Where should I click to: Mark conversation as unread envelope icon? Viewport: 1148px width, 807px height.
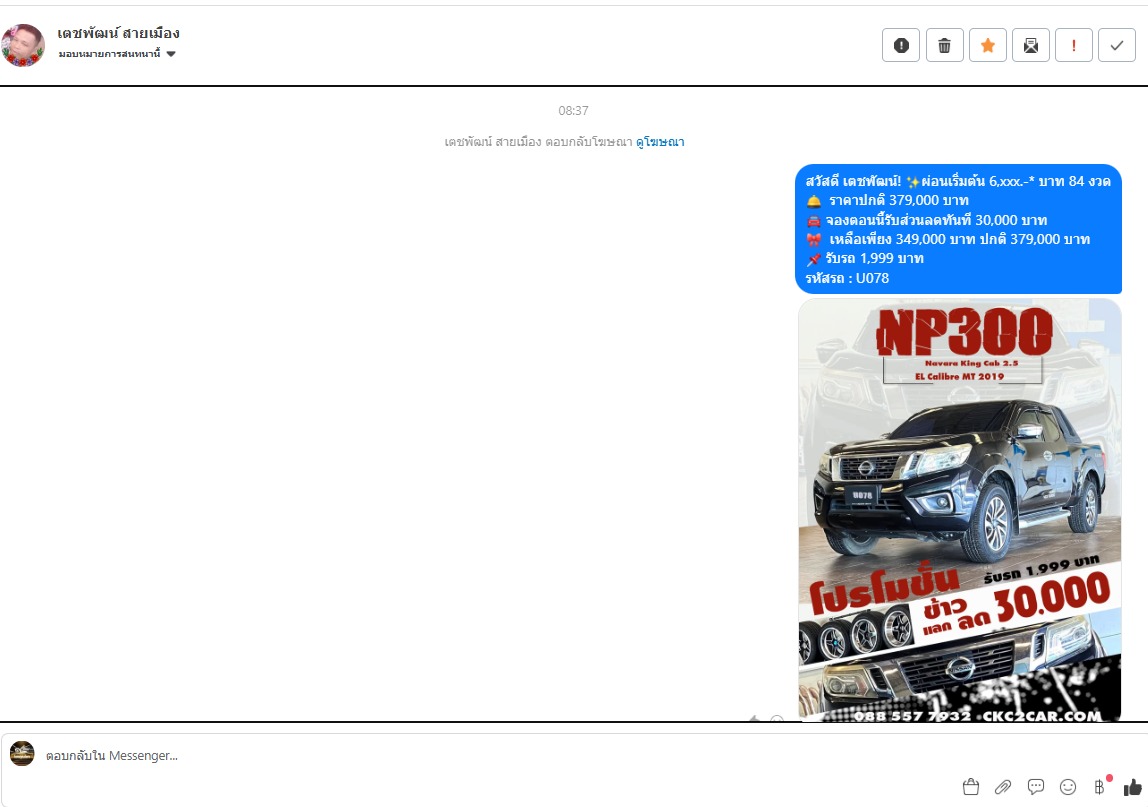coord(1031,45)
